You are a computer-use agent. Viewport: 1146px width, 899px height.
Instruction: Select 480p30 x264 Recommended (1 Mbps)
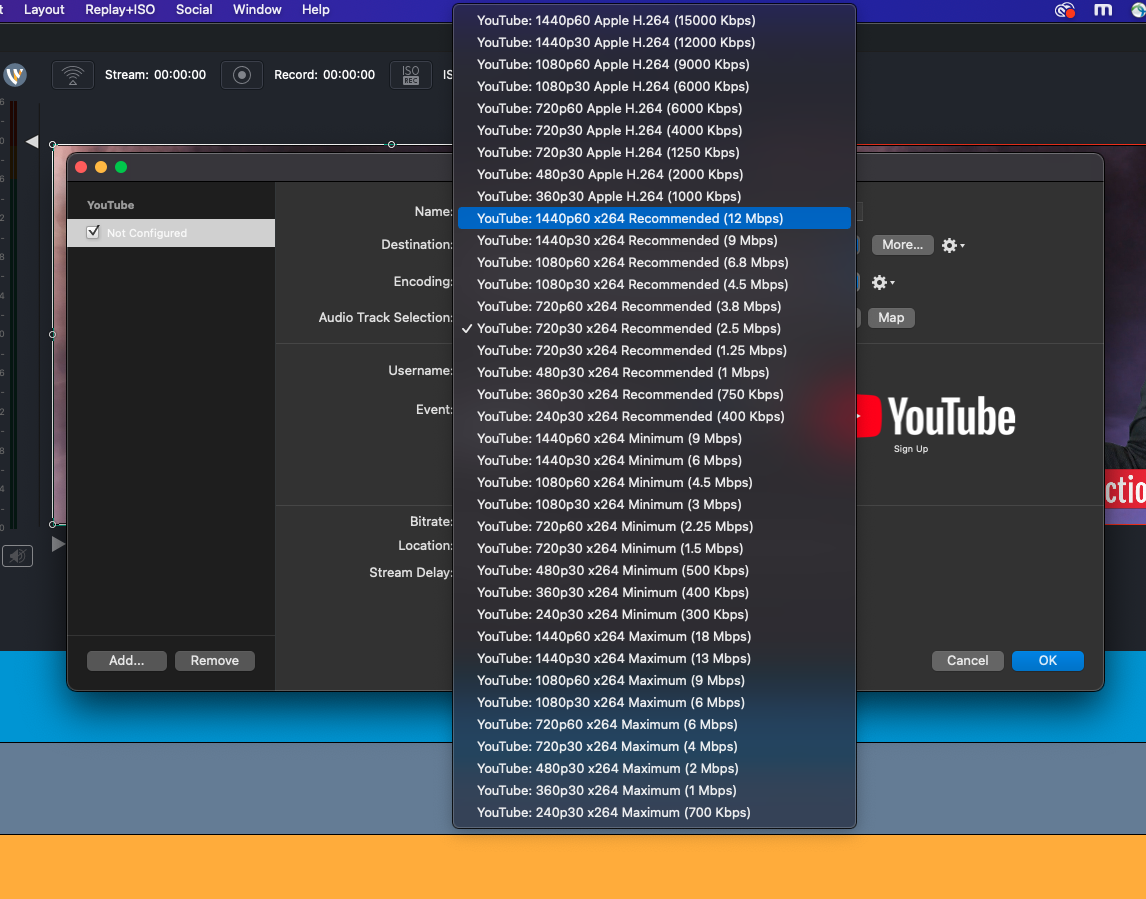(654, 372)
